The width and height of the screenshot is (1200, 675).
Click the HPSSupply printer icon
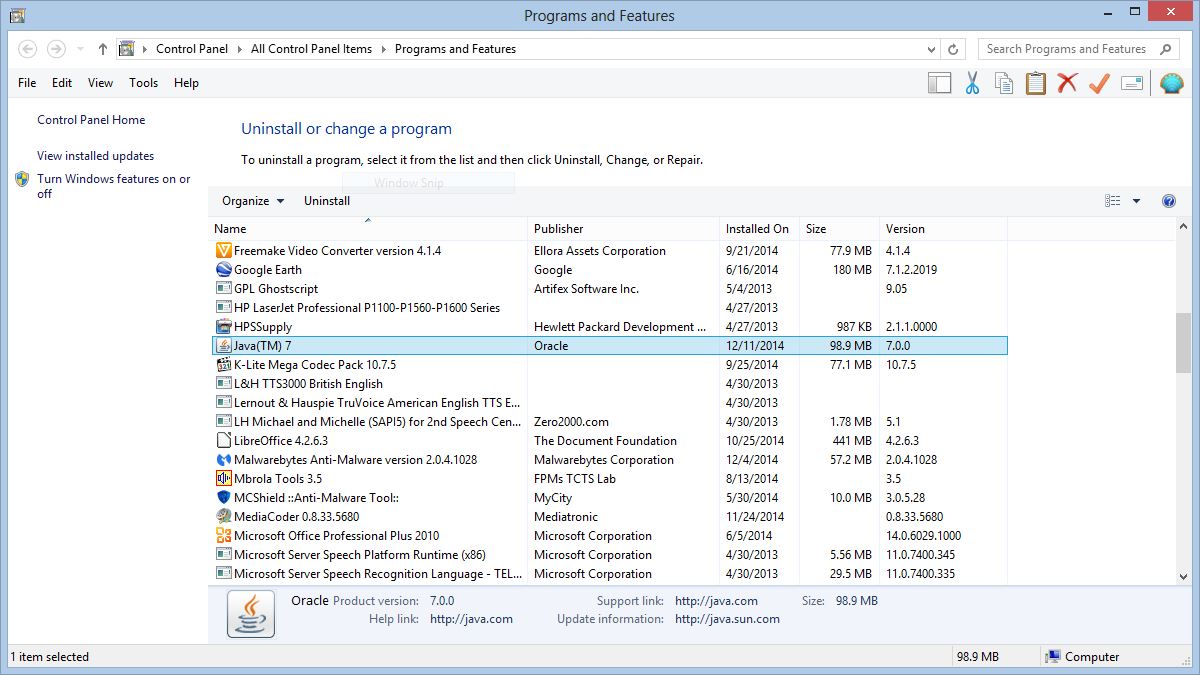point(224,327)
